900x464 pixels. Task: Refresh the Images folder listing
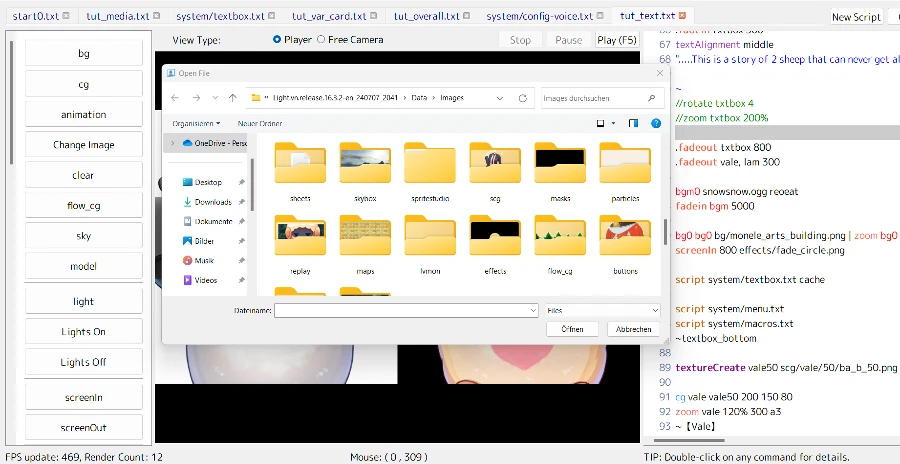522,98
